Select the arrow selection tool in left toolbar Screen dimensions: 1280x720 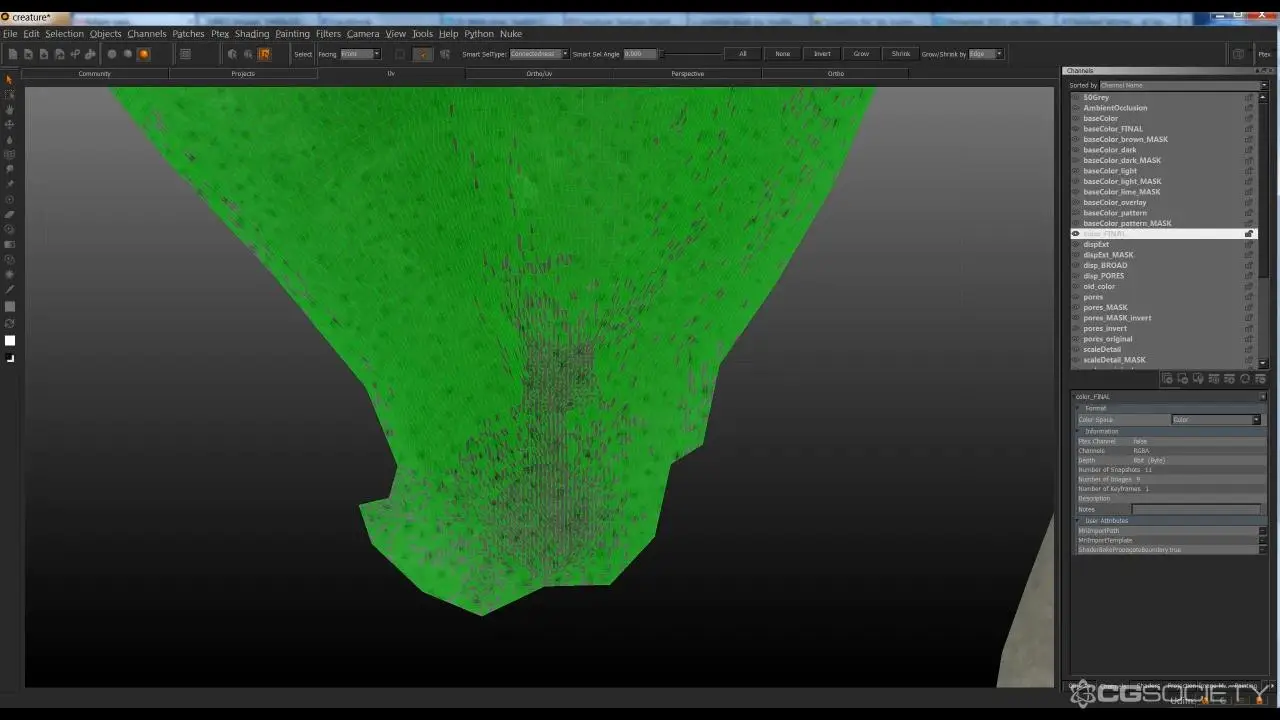tap(10, 80)
